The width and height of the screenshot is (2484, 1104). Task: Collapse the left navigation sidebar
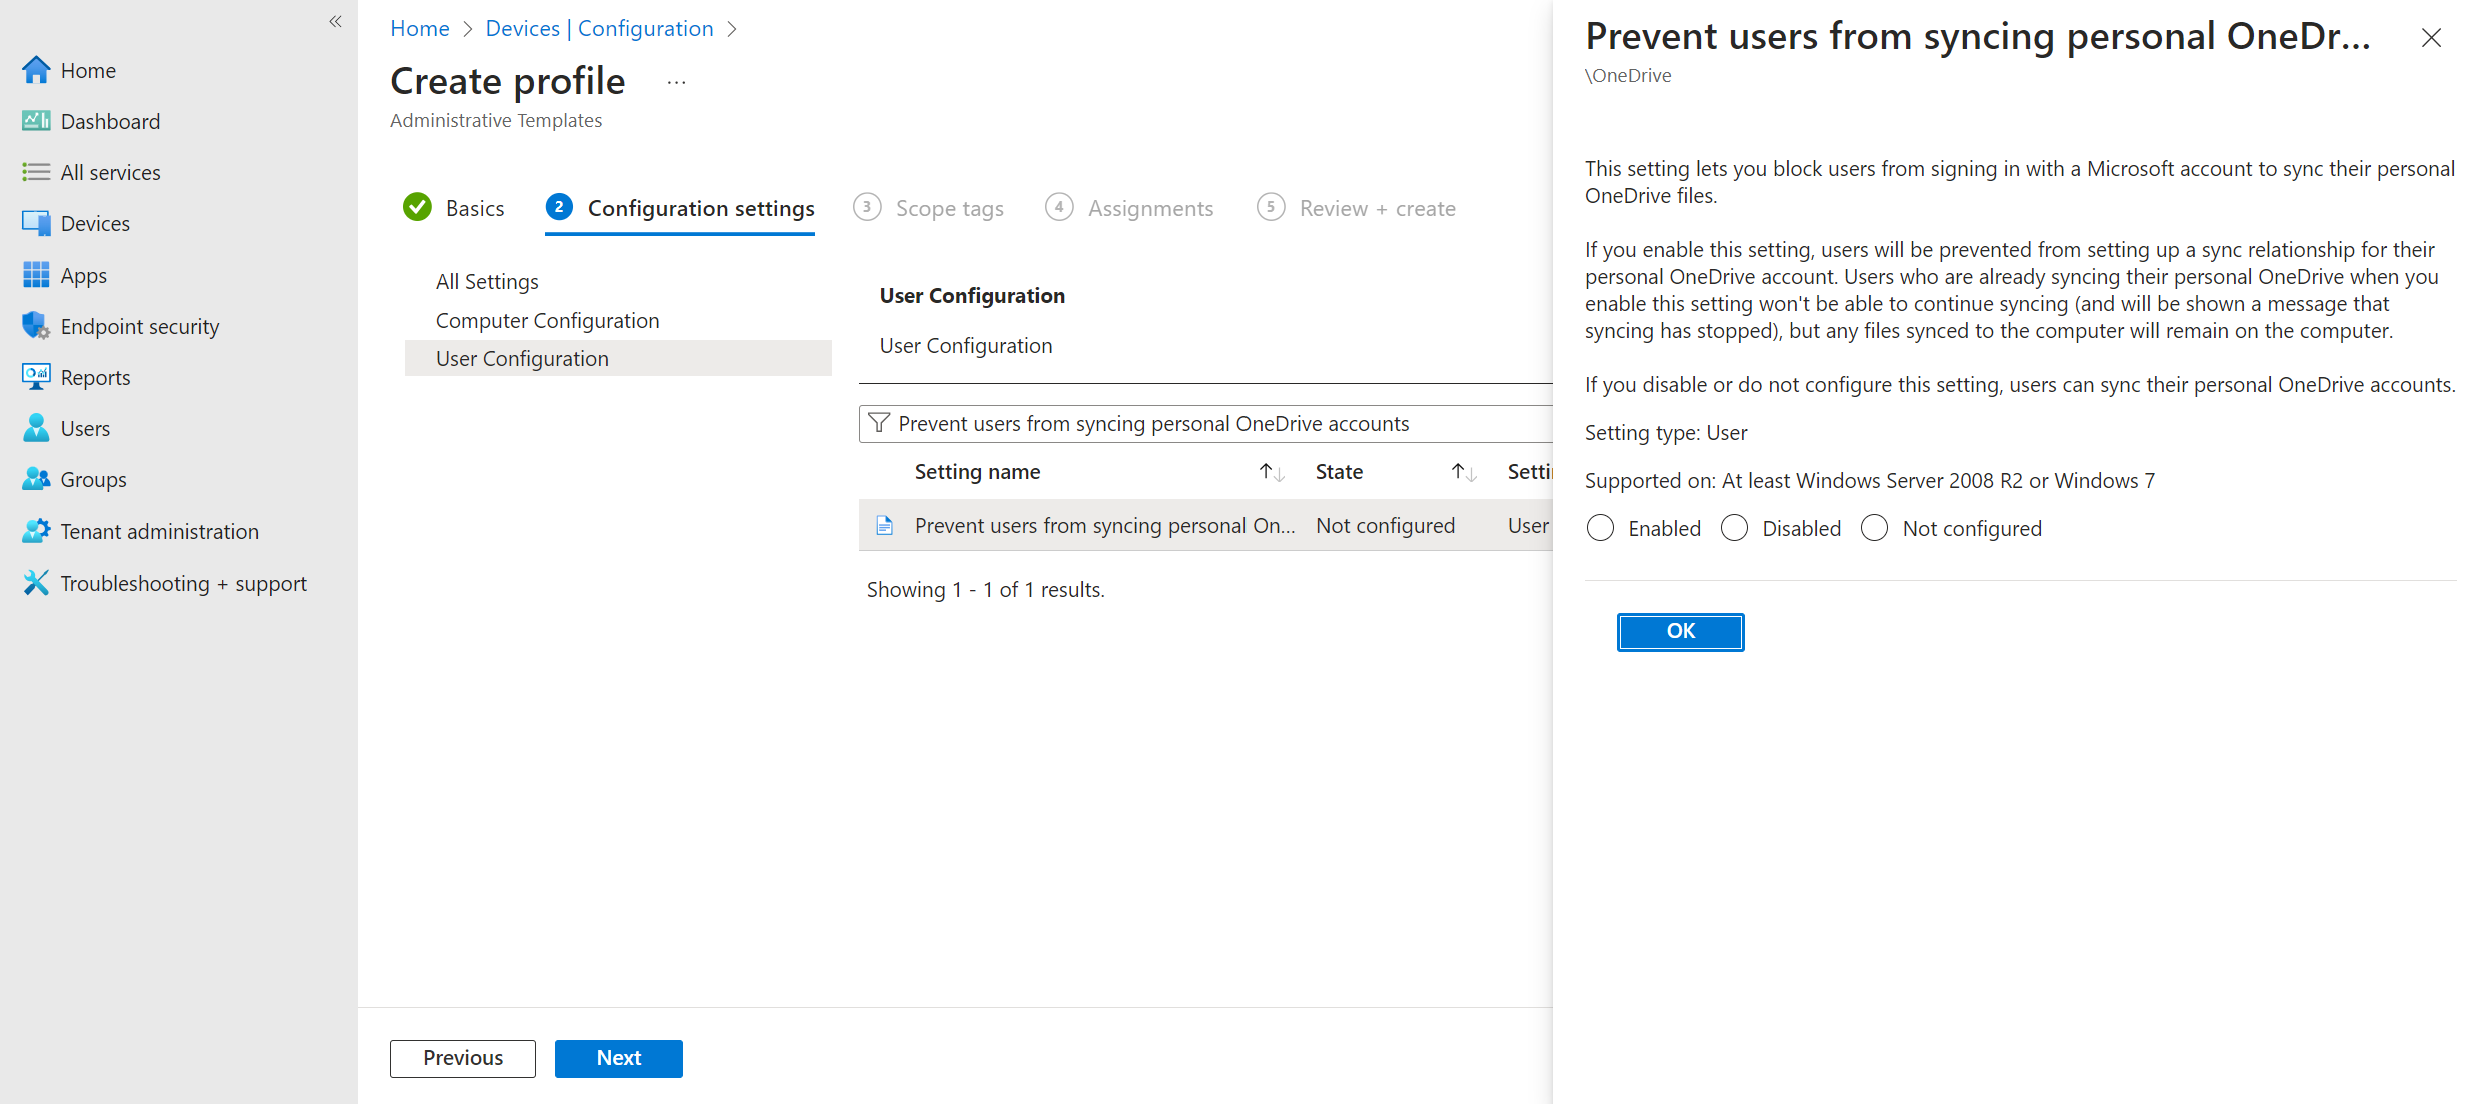pyautogui.click(x=336, y=21)
